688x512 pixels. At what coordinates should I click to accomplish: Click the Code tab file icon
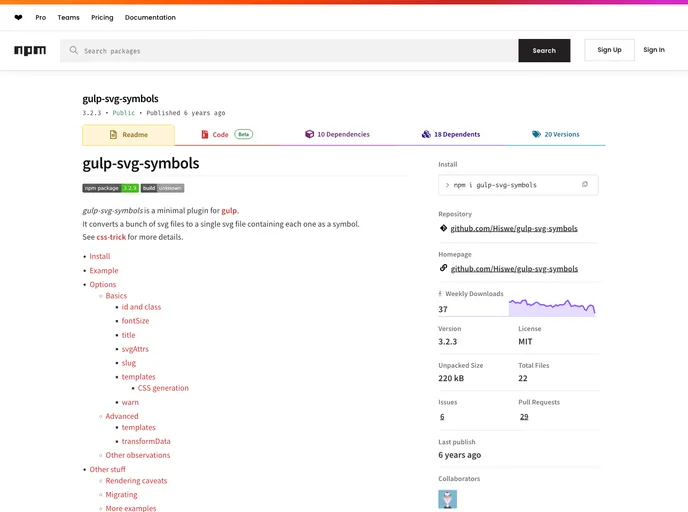204,134
